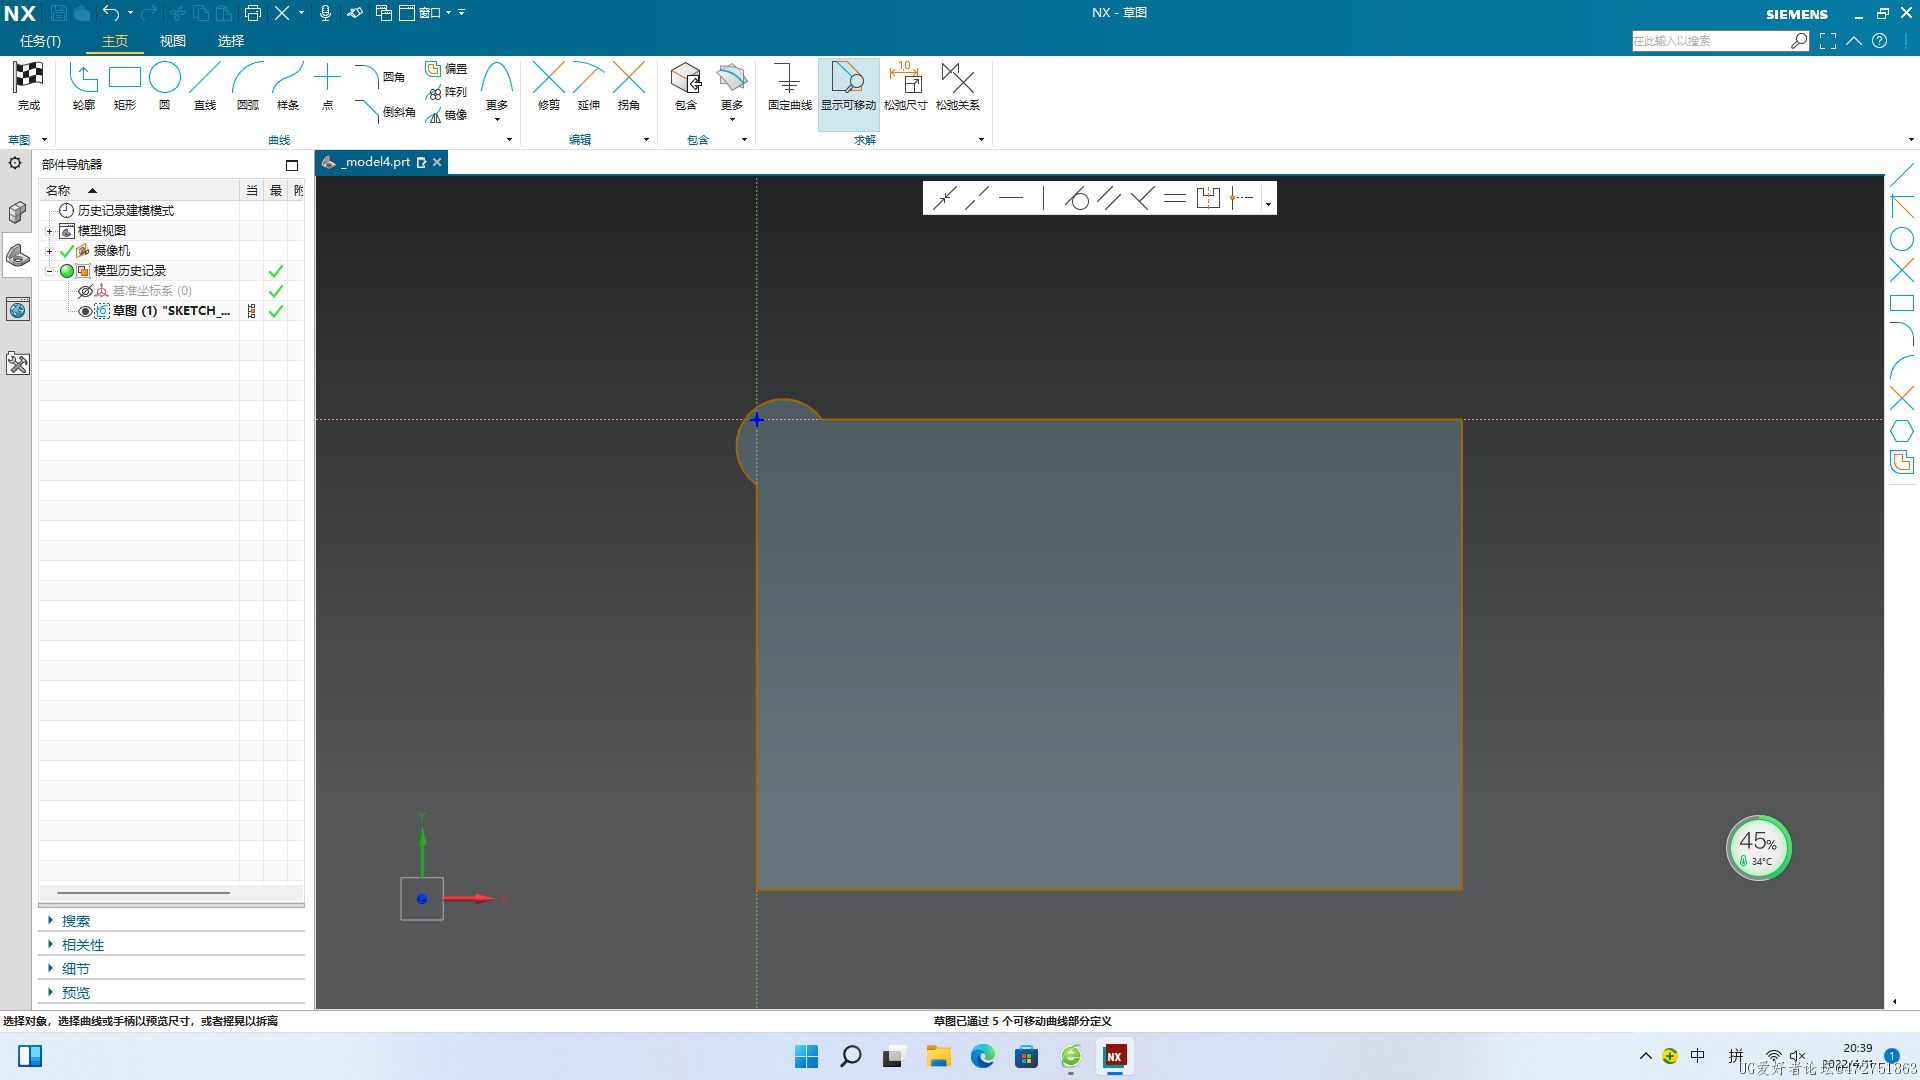This screenshot has width=1920, height=1080.
Task: Select 历史记录建模模式 tree item
Action: (125, 211)
